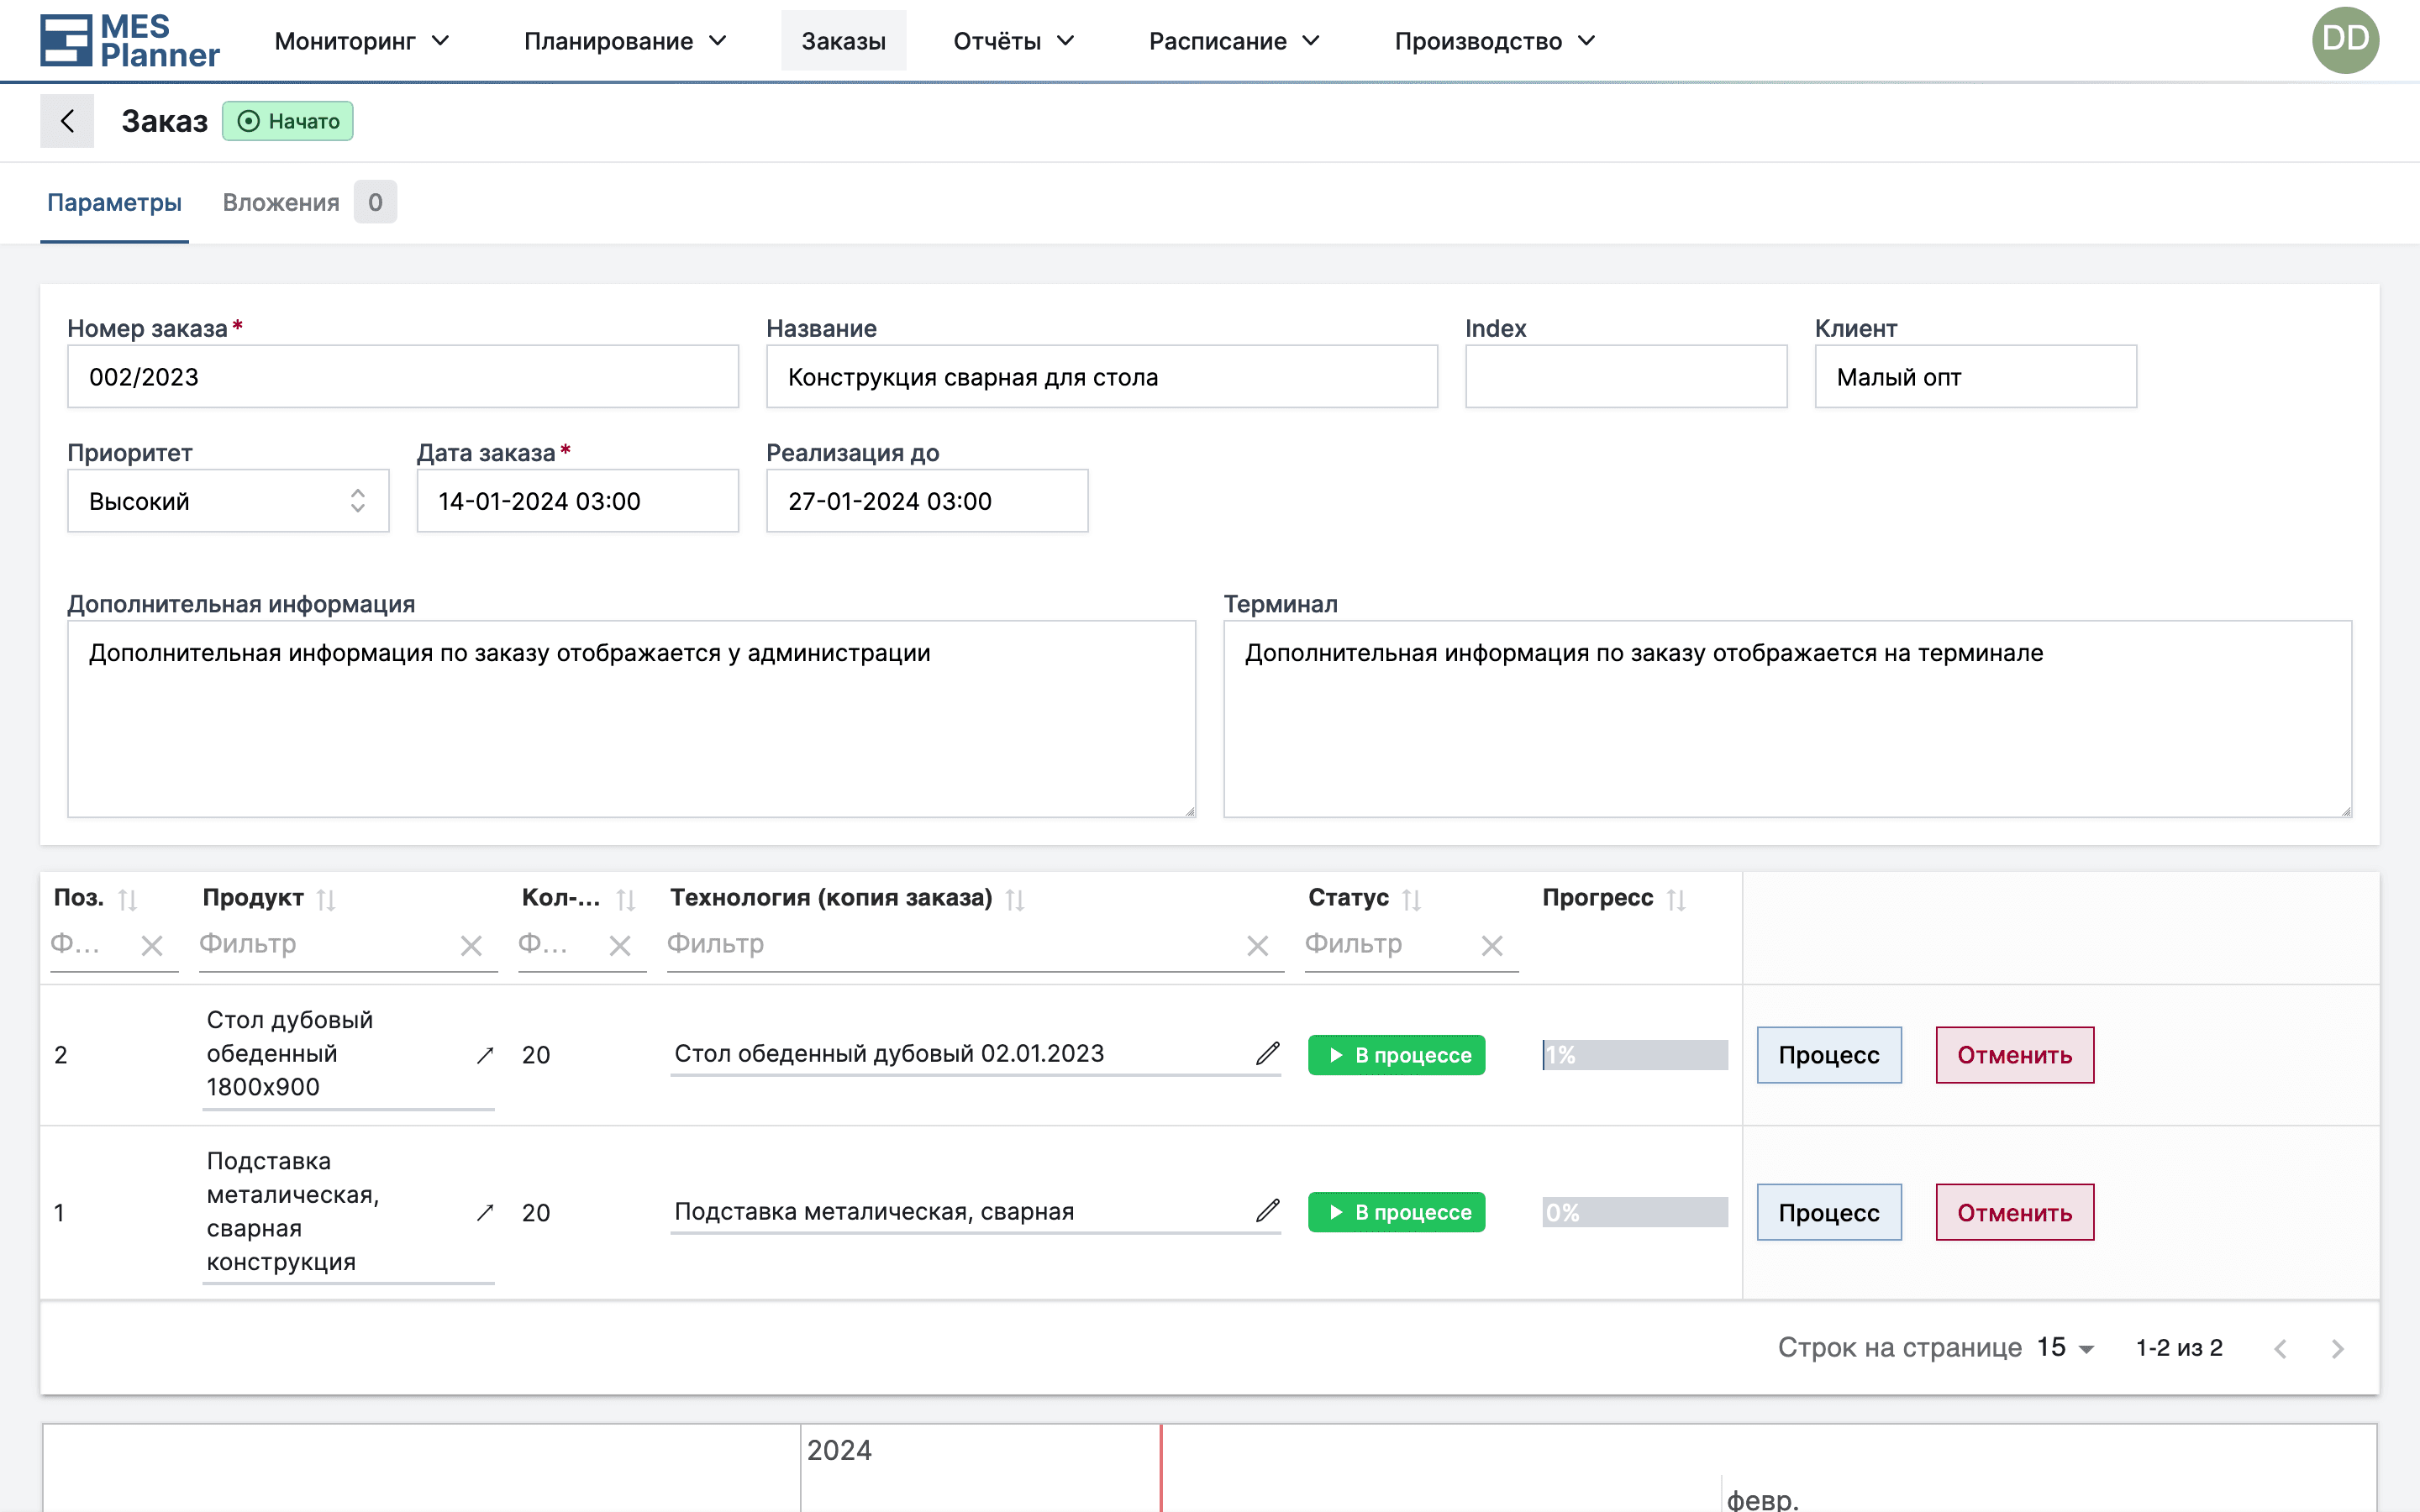Click В процессе status on position 1
The image size is (2420, 1512).
(1396, 1212)
